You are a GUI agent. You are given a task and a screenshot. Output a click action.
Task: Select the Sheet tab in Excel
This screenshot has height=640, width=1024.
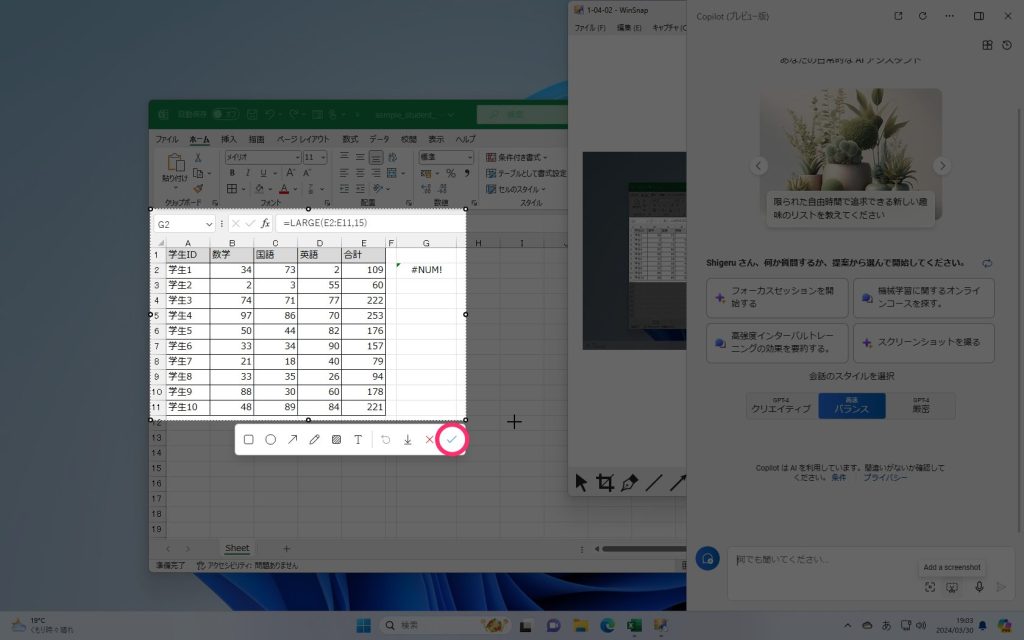[x=237, y=549]
